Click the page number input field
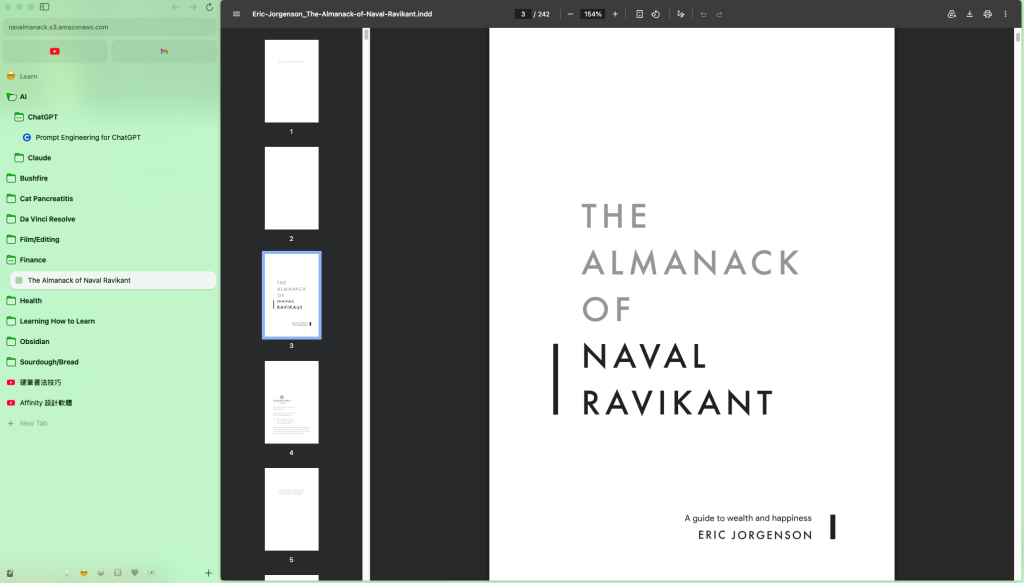Image resolution: width=1024 pixels, height=583 pixels. pos(522,14)
